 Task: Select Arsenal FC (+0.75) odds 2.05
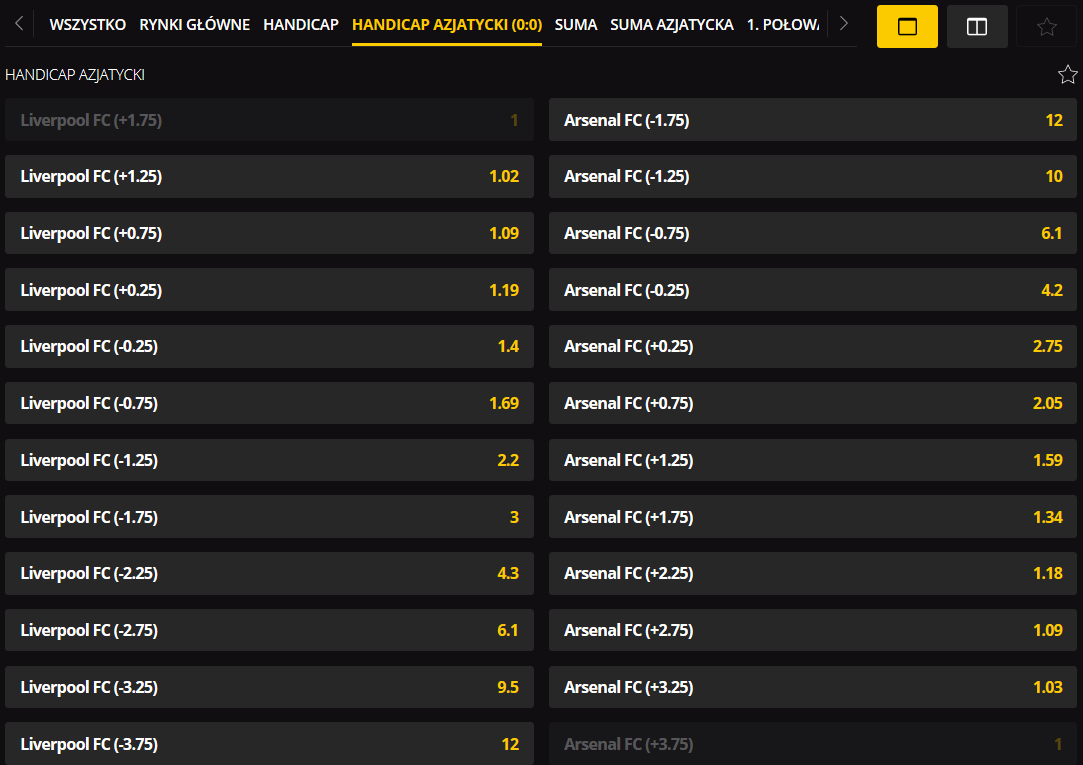[x=813, y=403]
